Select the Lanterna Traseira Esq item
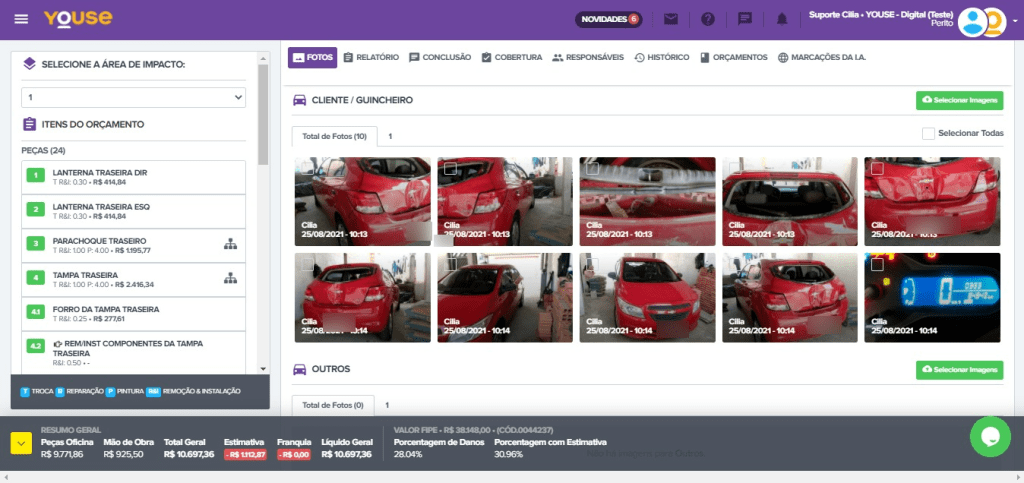Screen dimensions: 1024x483 click(x=133, y=211)
